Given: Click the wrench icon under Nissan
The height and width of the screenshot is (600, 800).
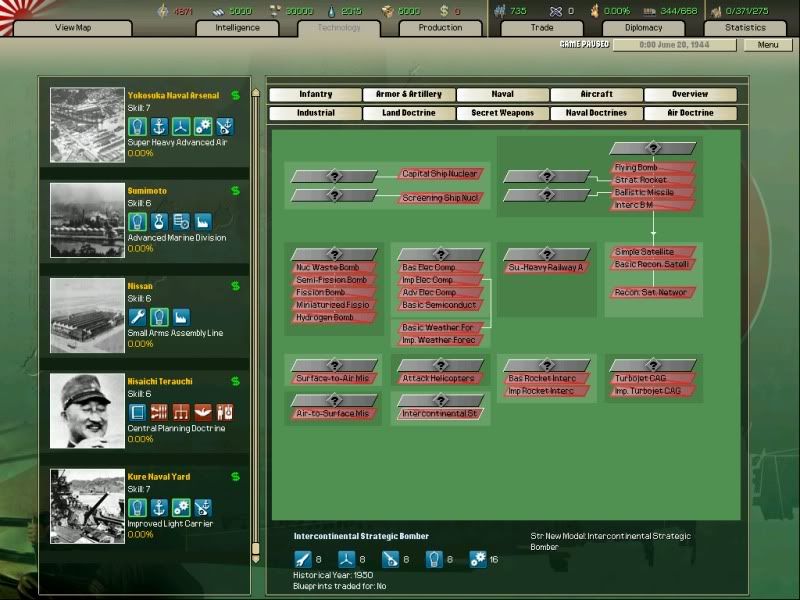Looking at the screenshot, I should tap(137, 316).
